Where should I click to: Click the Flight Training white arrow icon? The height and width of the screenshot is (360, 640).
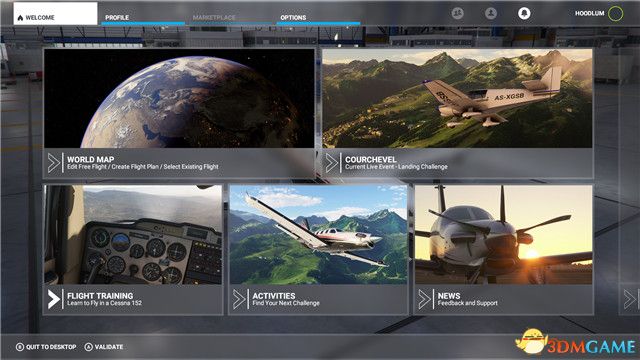coord(53,299)
